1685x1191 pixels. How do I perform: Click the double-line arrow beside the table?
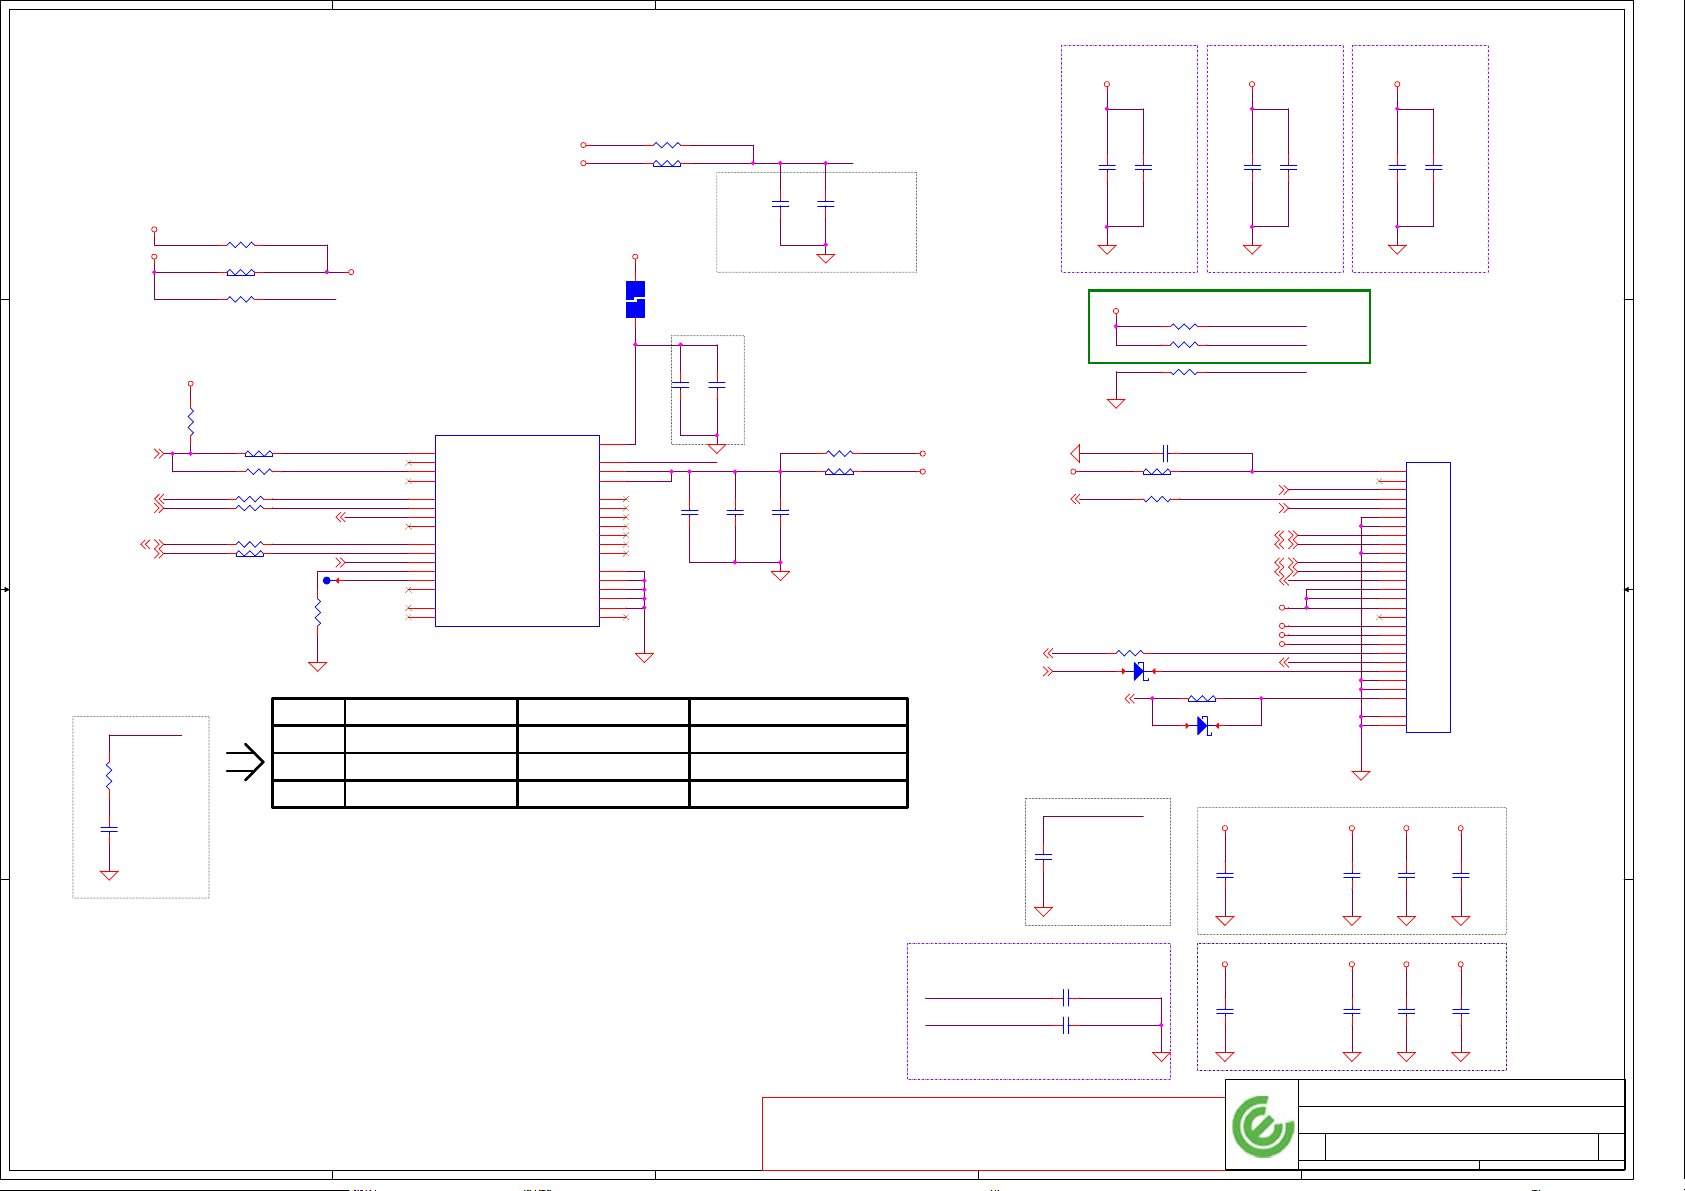point(245,763)
